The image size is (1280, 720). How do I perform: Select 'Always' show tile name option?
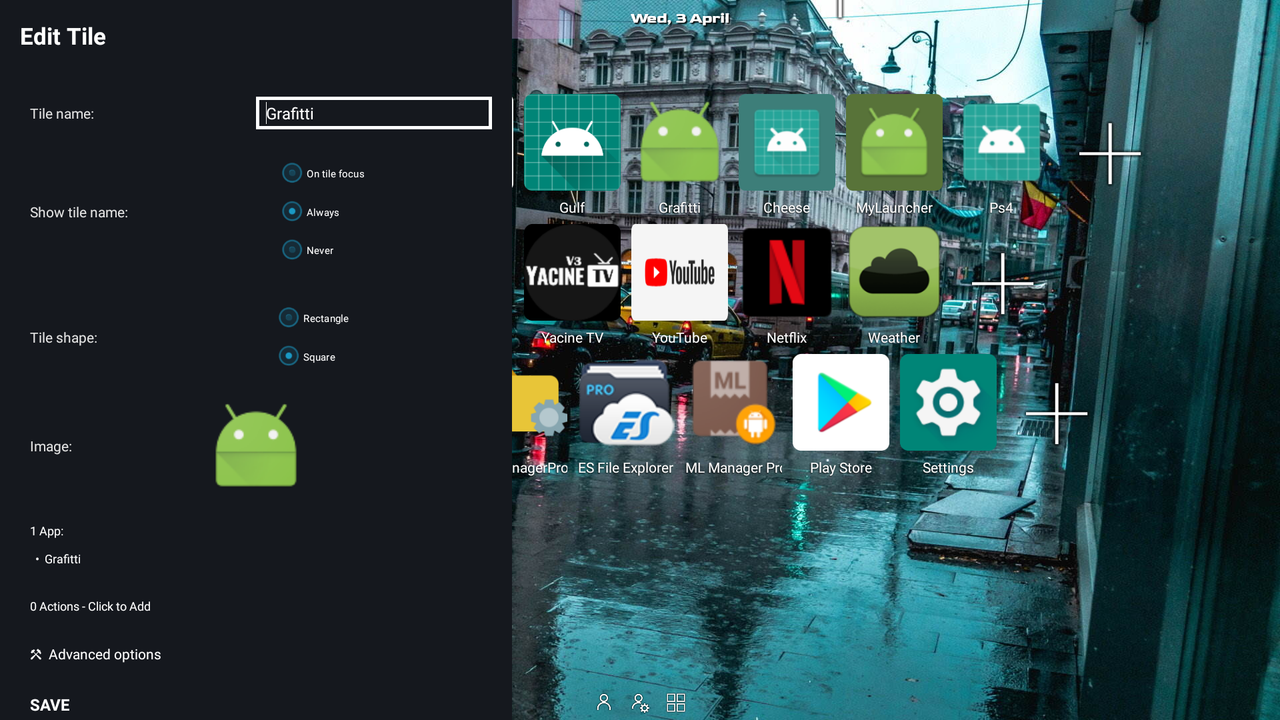(x=311, y=212)
